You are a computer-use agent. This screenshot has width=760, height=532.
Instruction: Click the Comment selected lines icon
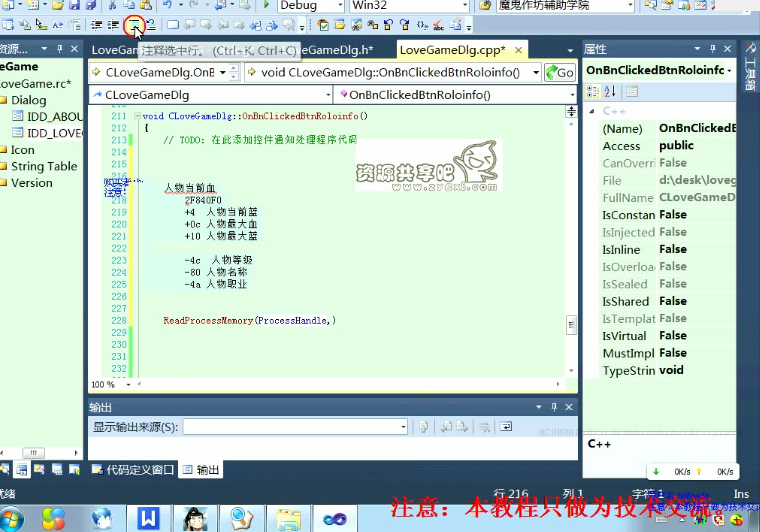click(x=134, y=25)
